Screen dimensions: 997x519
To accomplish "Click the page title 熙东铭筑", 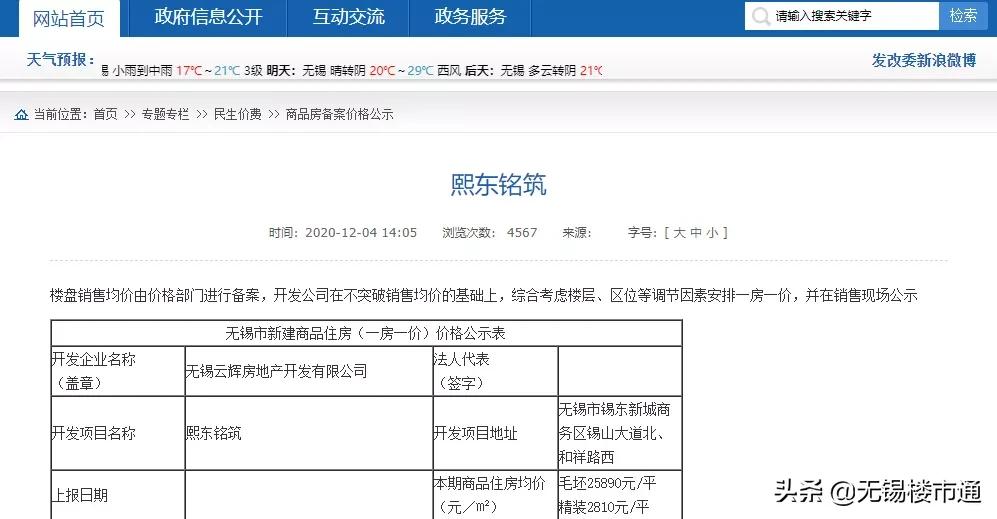I will point(498,184).
